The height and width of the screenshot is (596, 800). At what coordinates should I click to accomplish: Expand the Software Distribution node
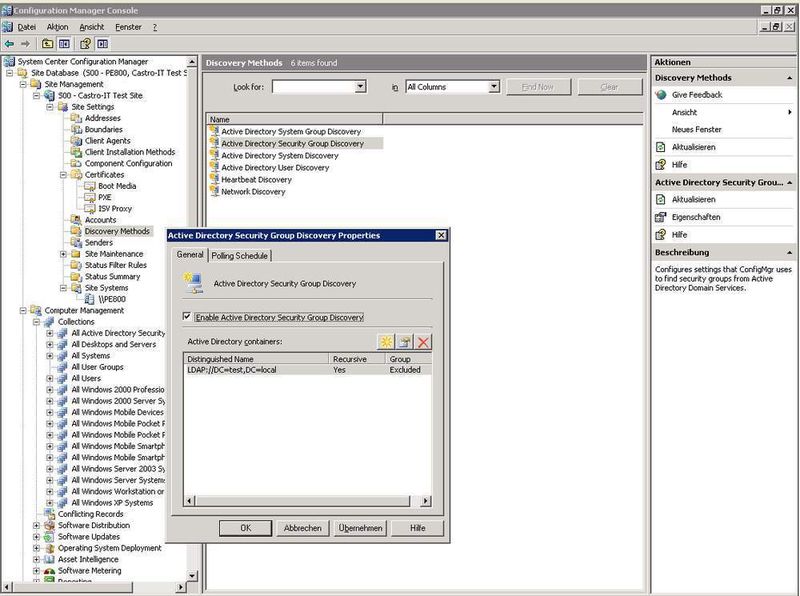[36, 525]
